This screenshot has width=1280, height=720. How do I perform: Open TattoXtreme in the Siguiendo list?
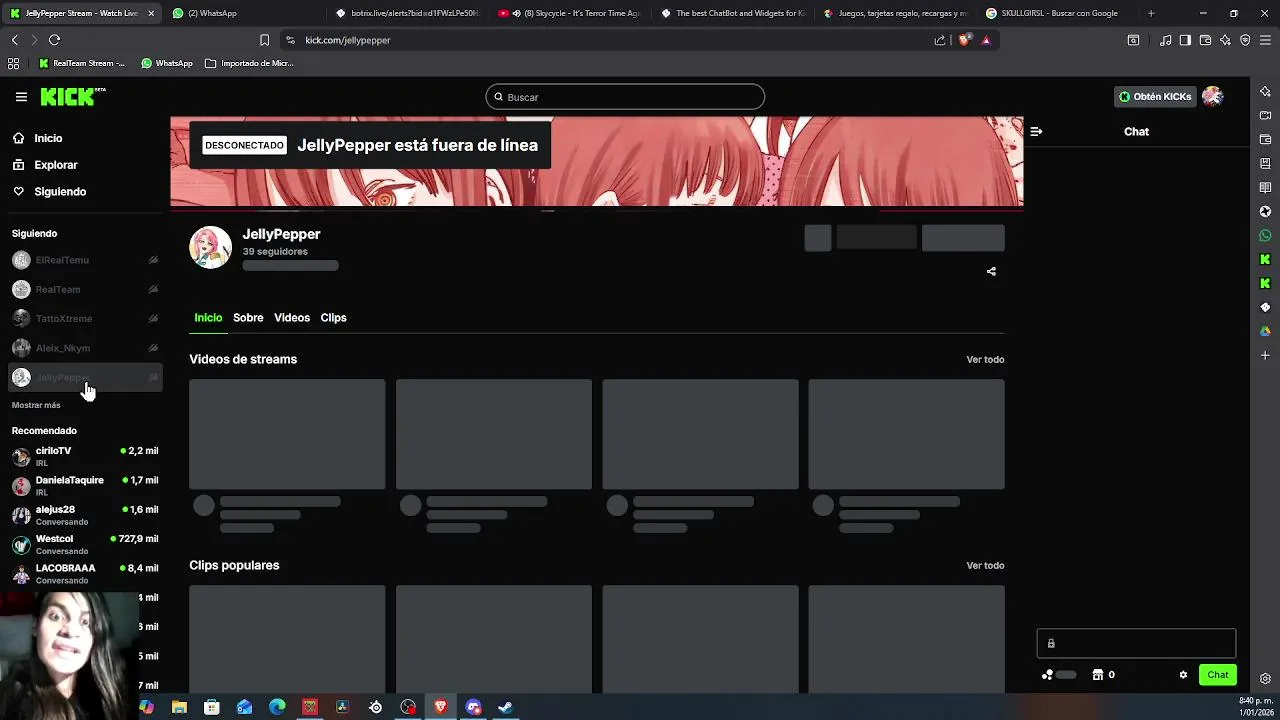pos(85,318)
